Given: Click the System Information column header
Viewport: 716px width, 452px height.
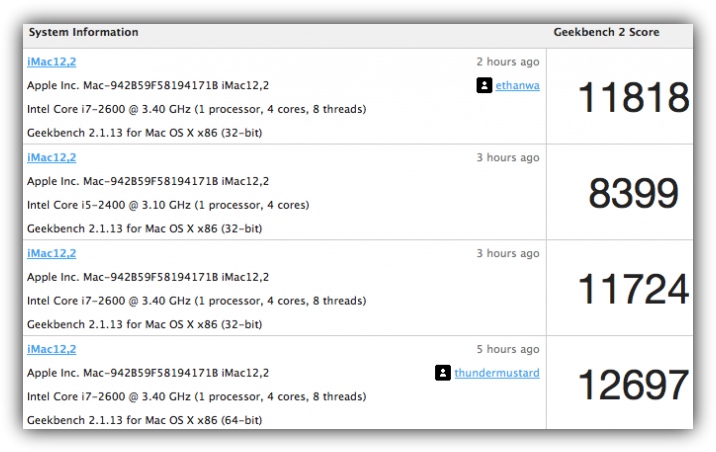Looking at the screenshot, I should (84, 32).
